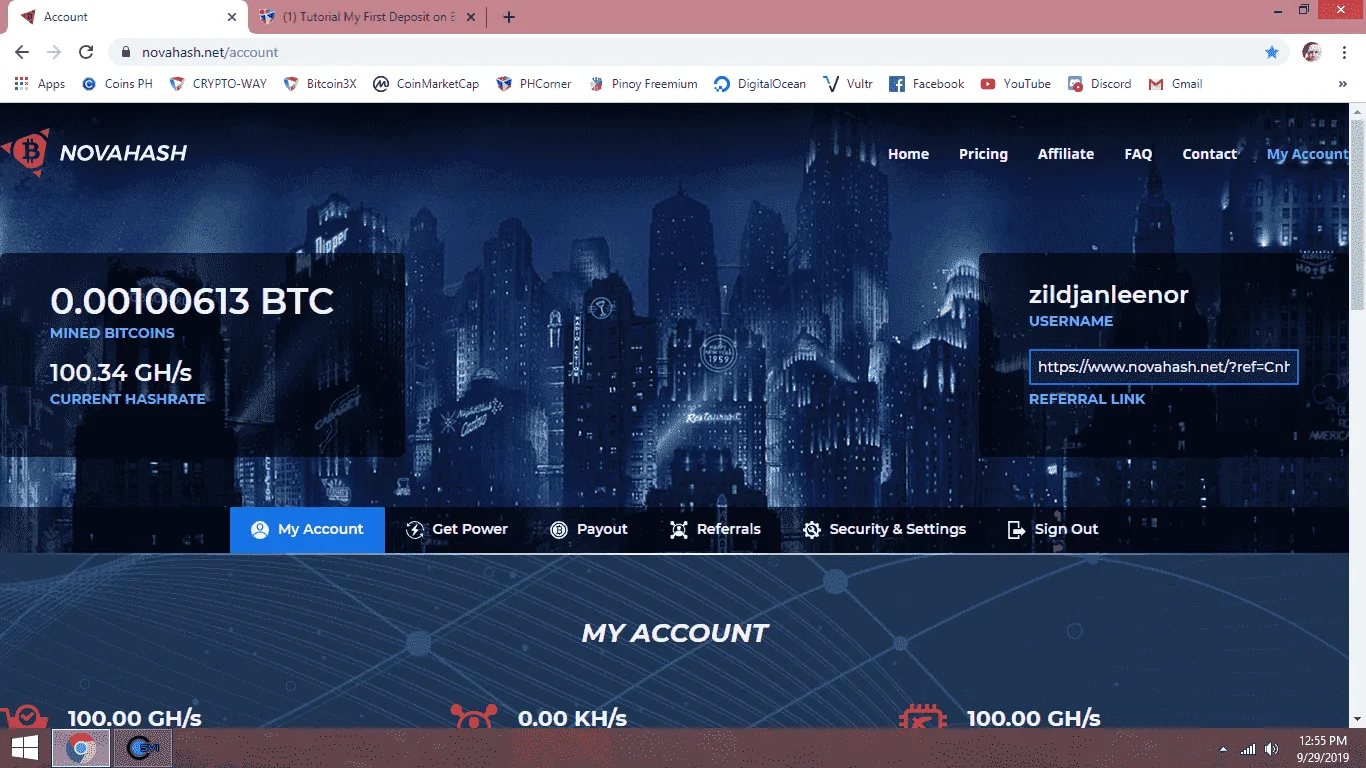Click My Account in top navigation
Image resolution: width=1366 pixels, height=768 pixels.
[x=1307, y=154]
